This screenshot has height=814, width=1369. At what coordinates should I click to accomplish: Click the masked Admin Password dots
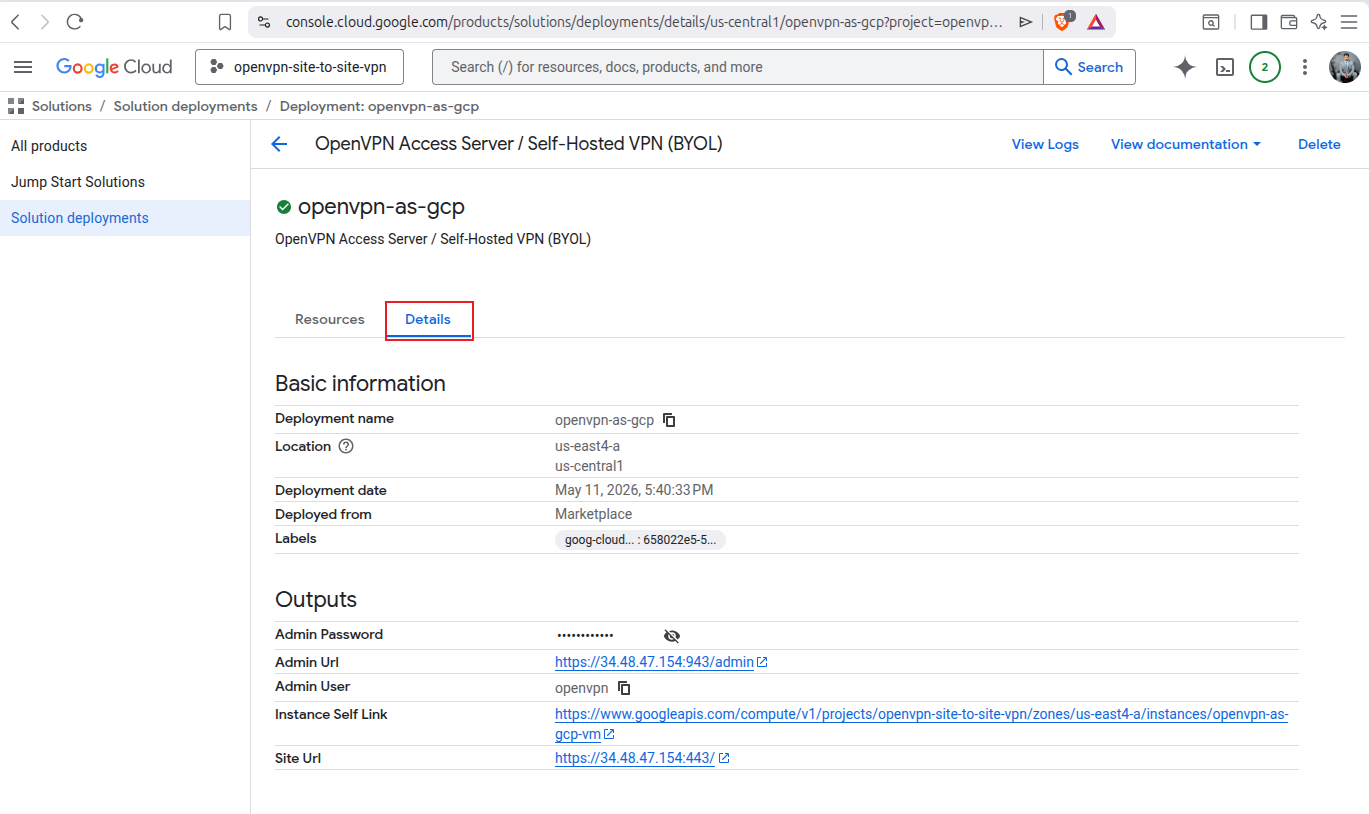pyautogui.click(x=585, y=636)
